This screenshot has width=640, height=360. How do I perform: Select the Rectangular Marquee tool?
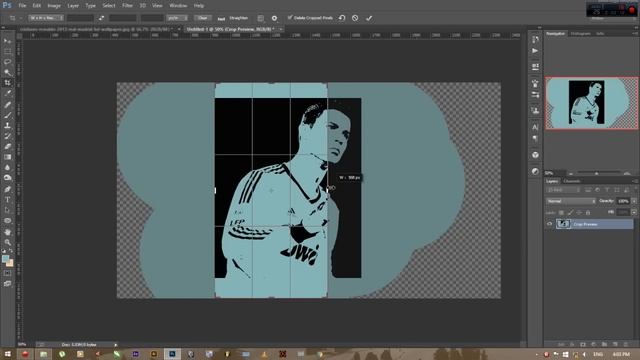pos(7,51)
